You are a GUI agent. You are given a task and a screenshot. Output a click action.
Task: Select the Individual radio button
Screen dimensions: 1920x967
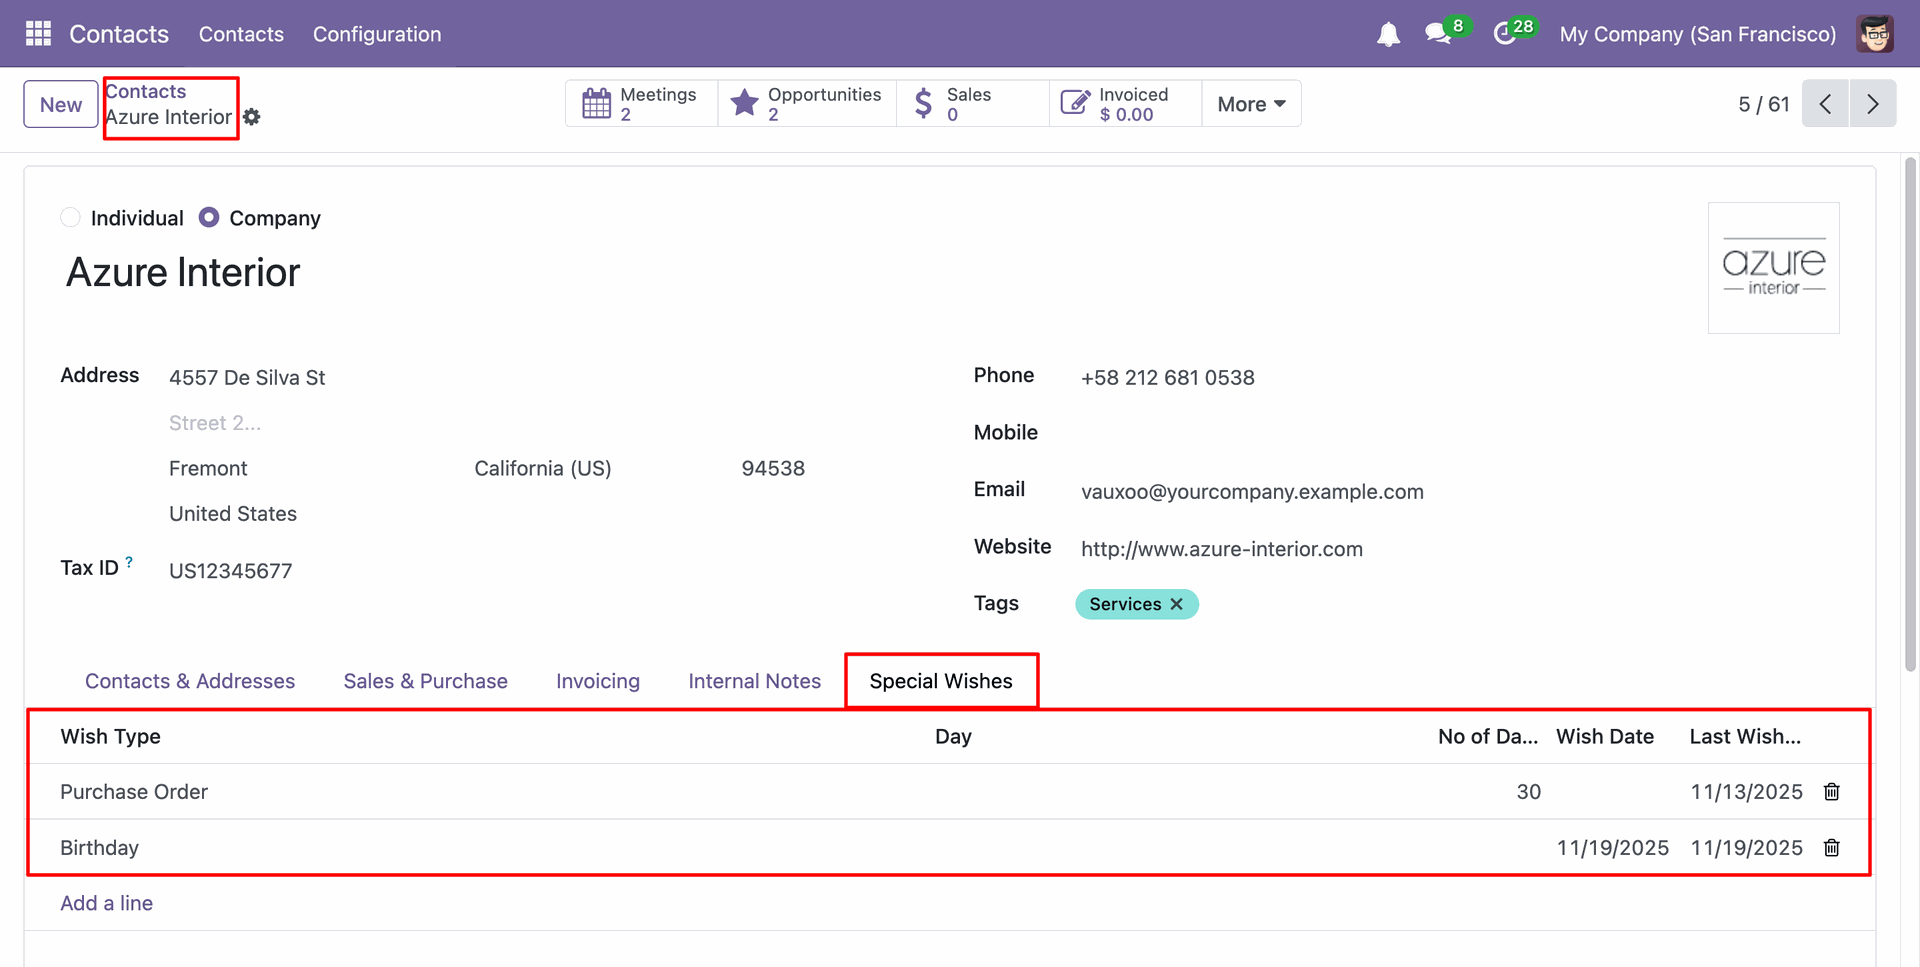(x=70, y=218)
